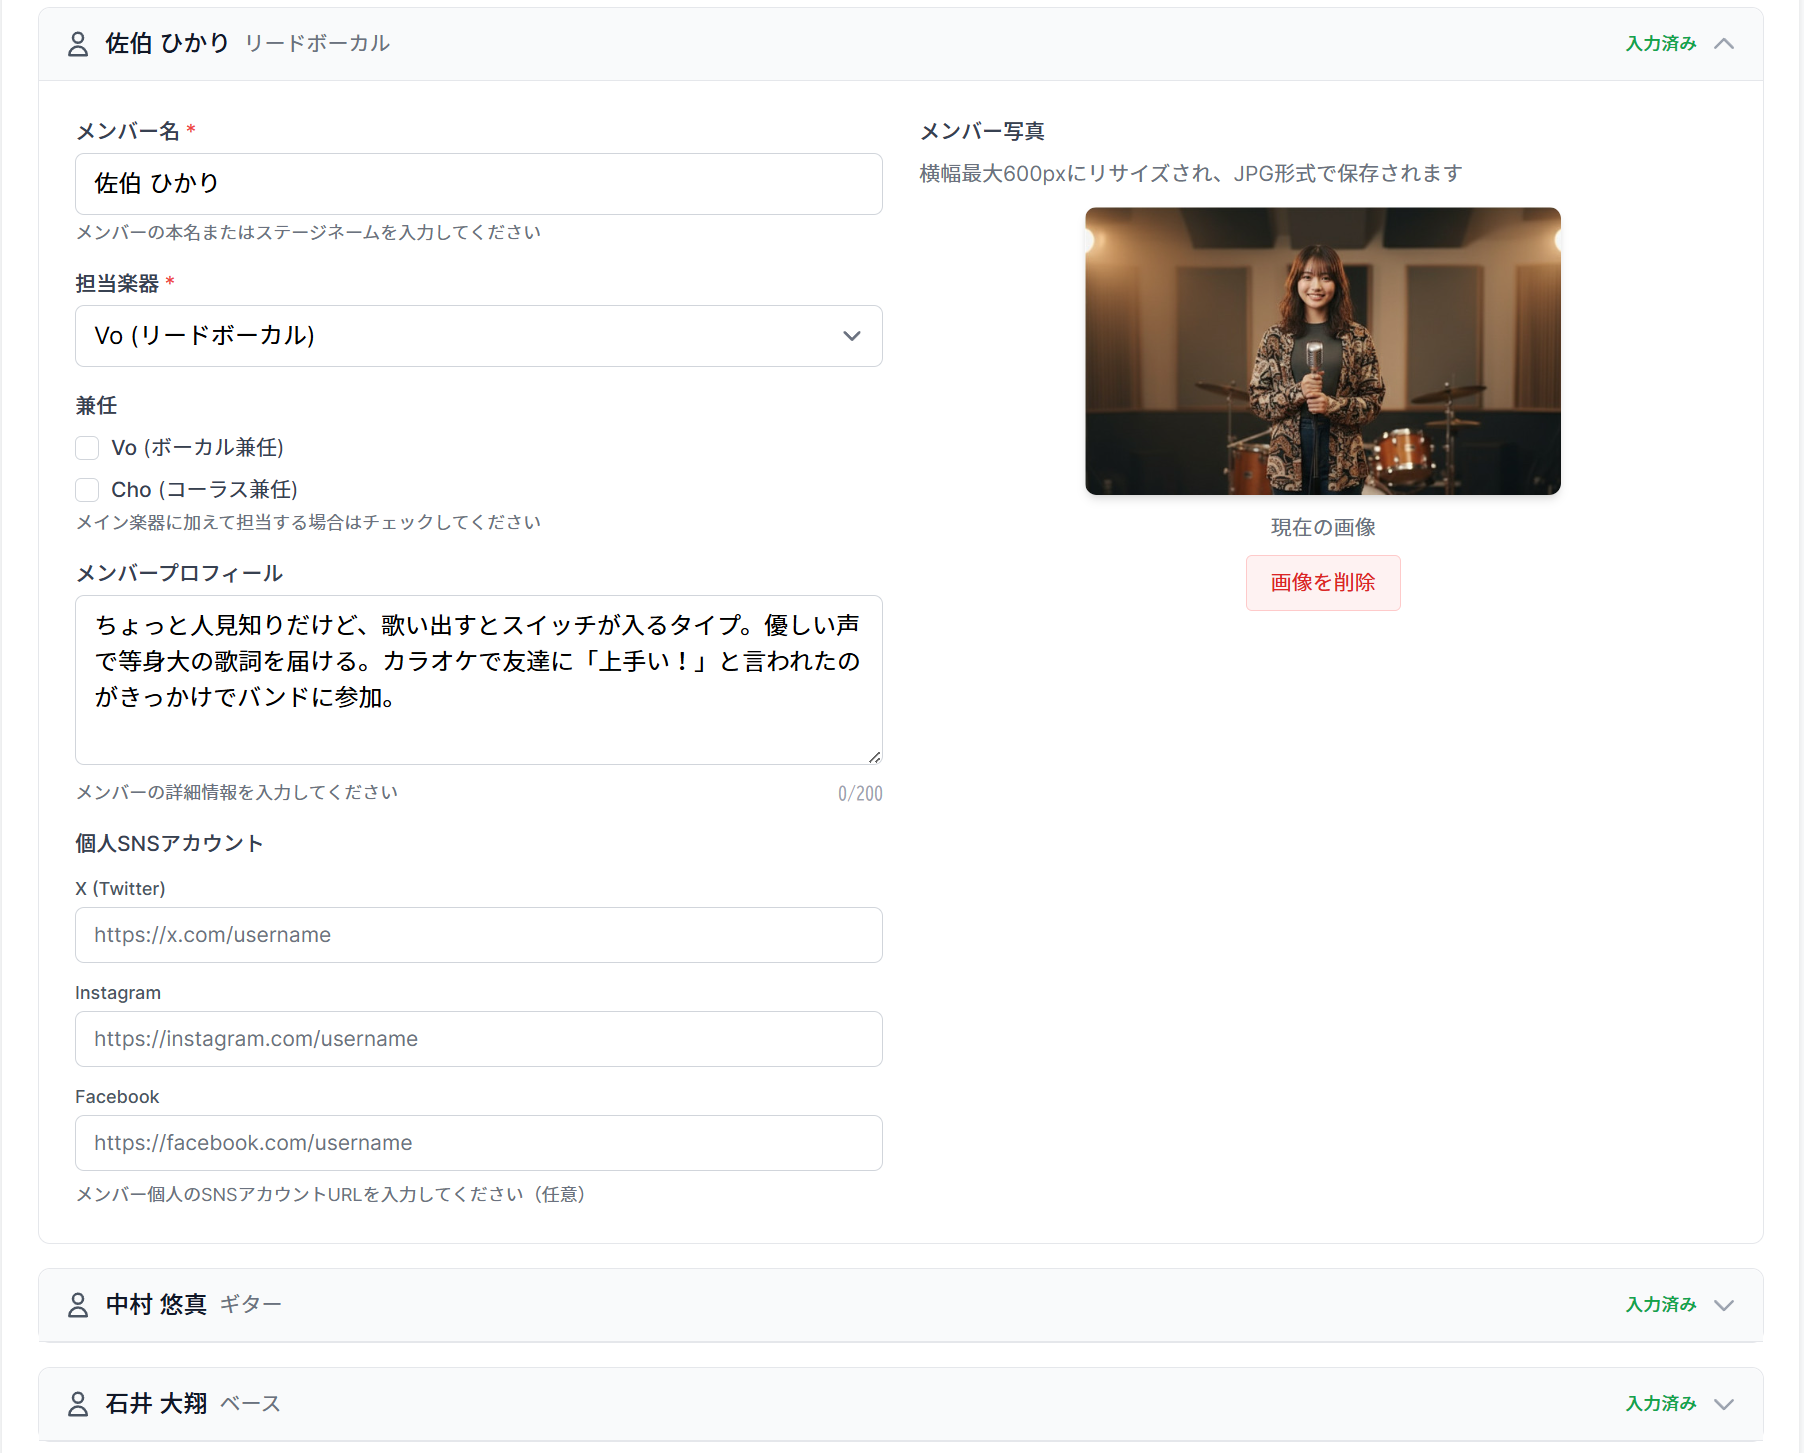
Task: Click the 0/200 character counter
Action: 861,793
